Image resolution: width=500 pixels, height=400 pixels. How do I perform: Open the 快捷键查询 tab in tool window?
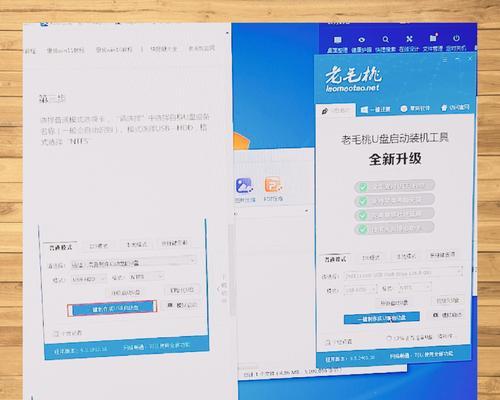(x=442, y=255)
